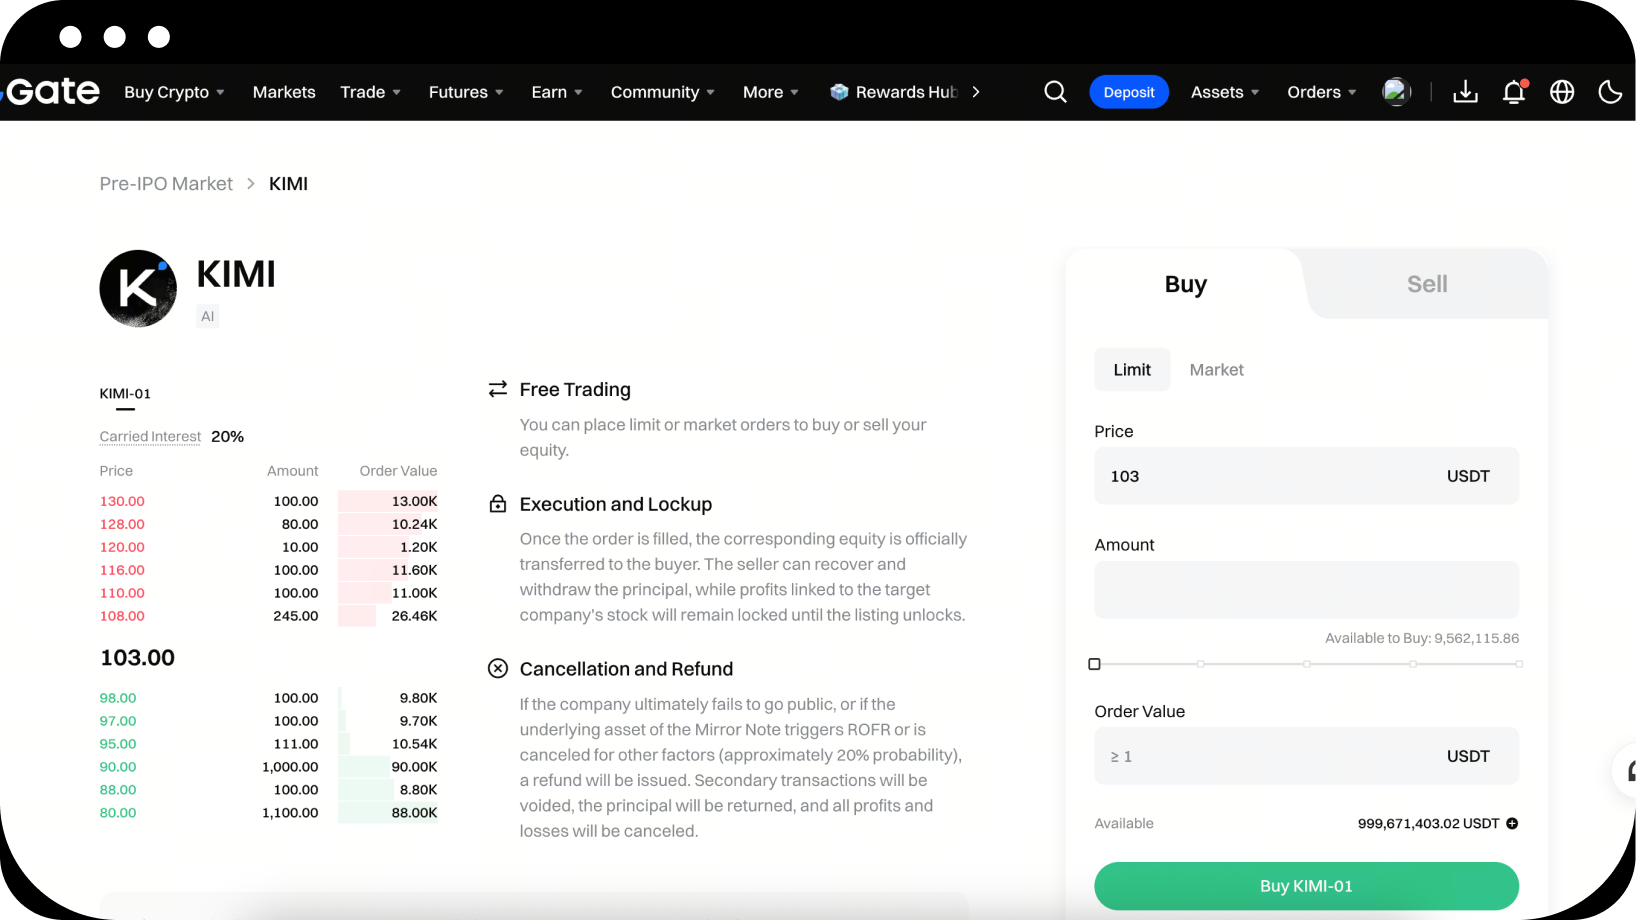Focus the Price input field
The image size is (1636, 920).
(x=1307, y=476)
